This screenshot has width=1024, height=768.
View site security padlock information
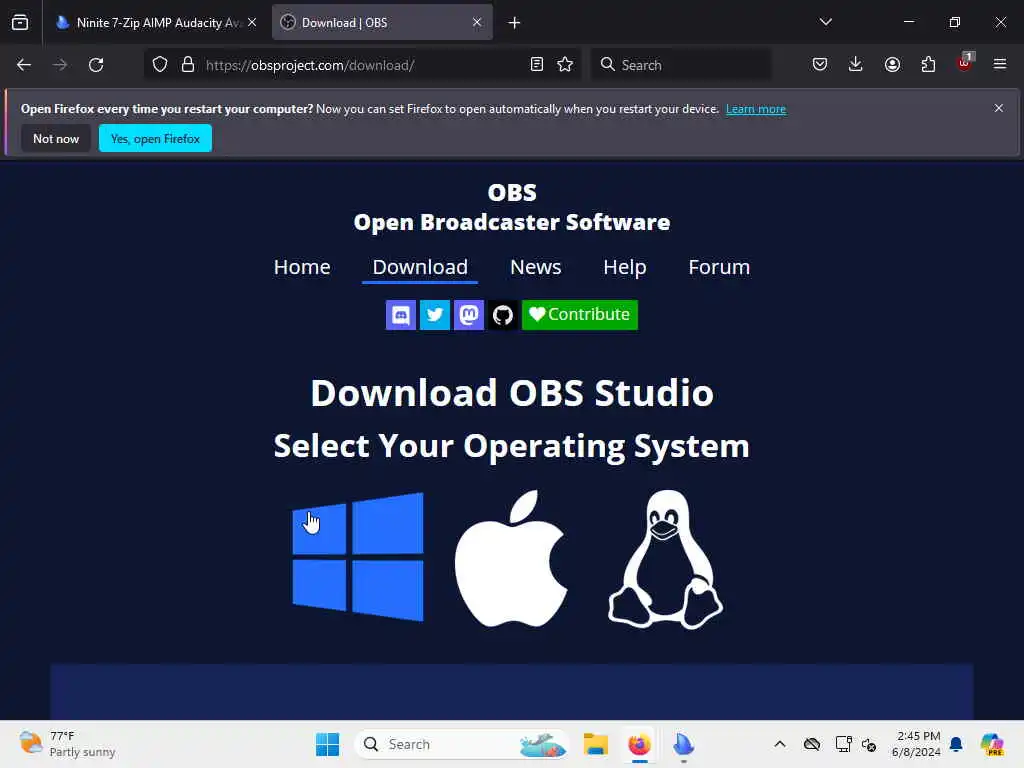[188, 65]
